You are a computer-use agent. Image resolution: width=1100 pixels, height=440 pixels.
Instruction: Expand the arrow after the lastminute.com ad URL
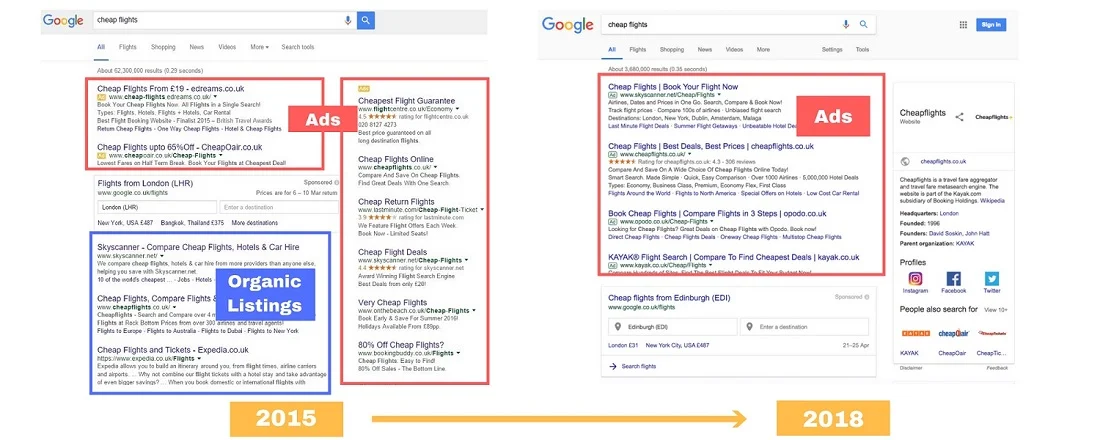click(482, 210)
